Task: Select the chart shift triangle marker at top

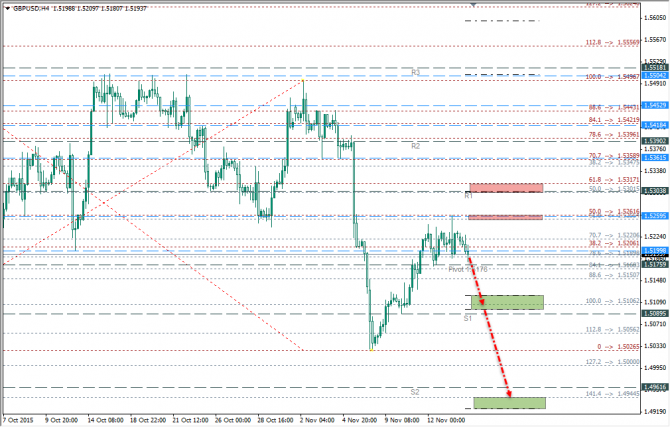Action: coord(473,5)
